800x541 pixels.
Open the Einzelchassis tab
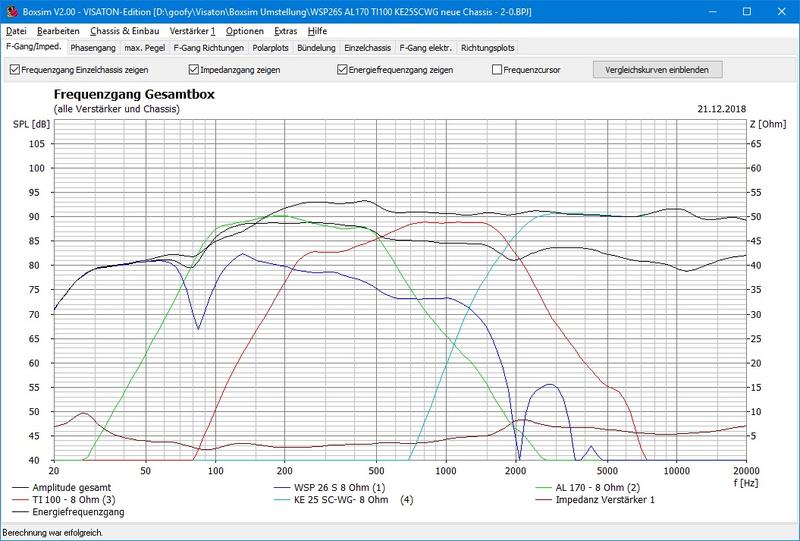pyautogui.click(x=368, y=47)
